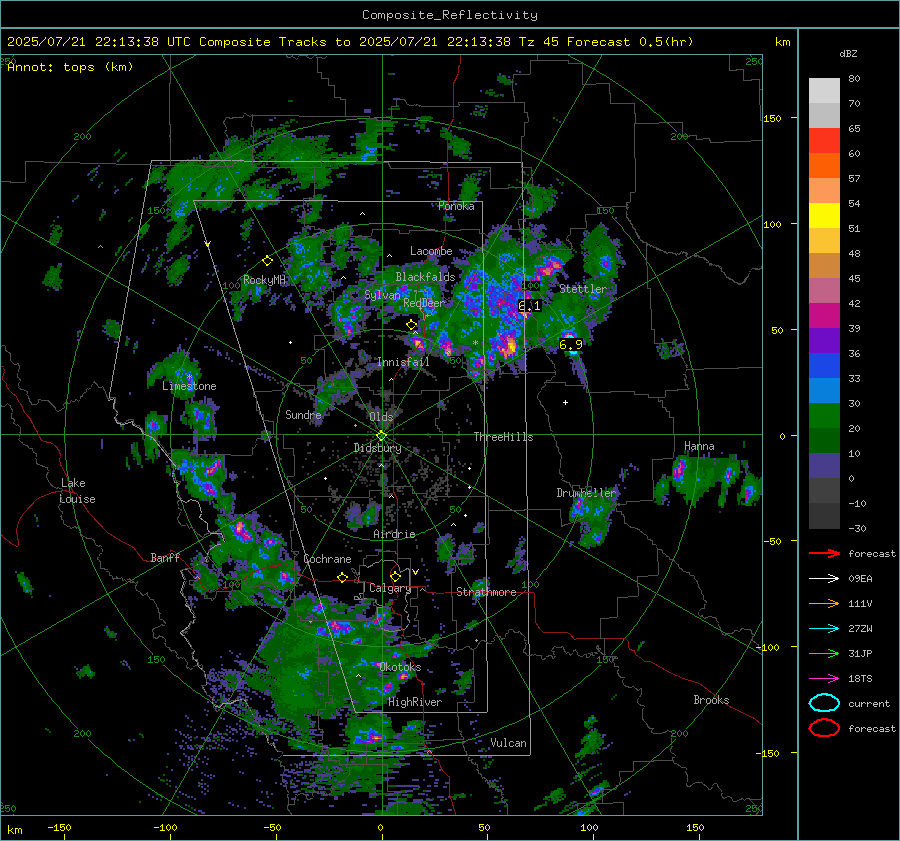Click the Olds label

(381, 417)
